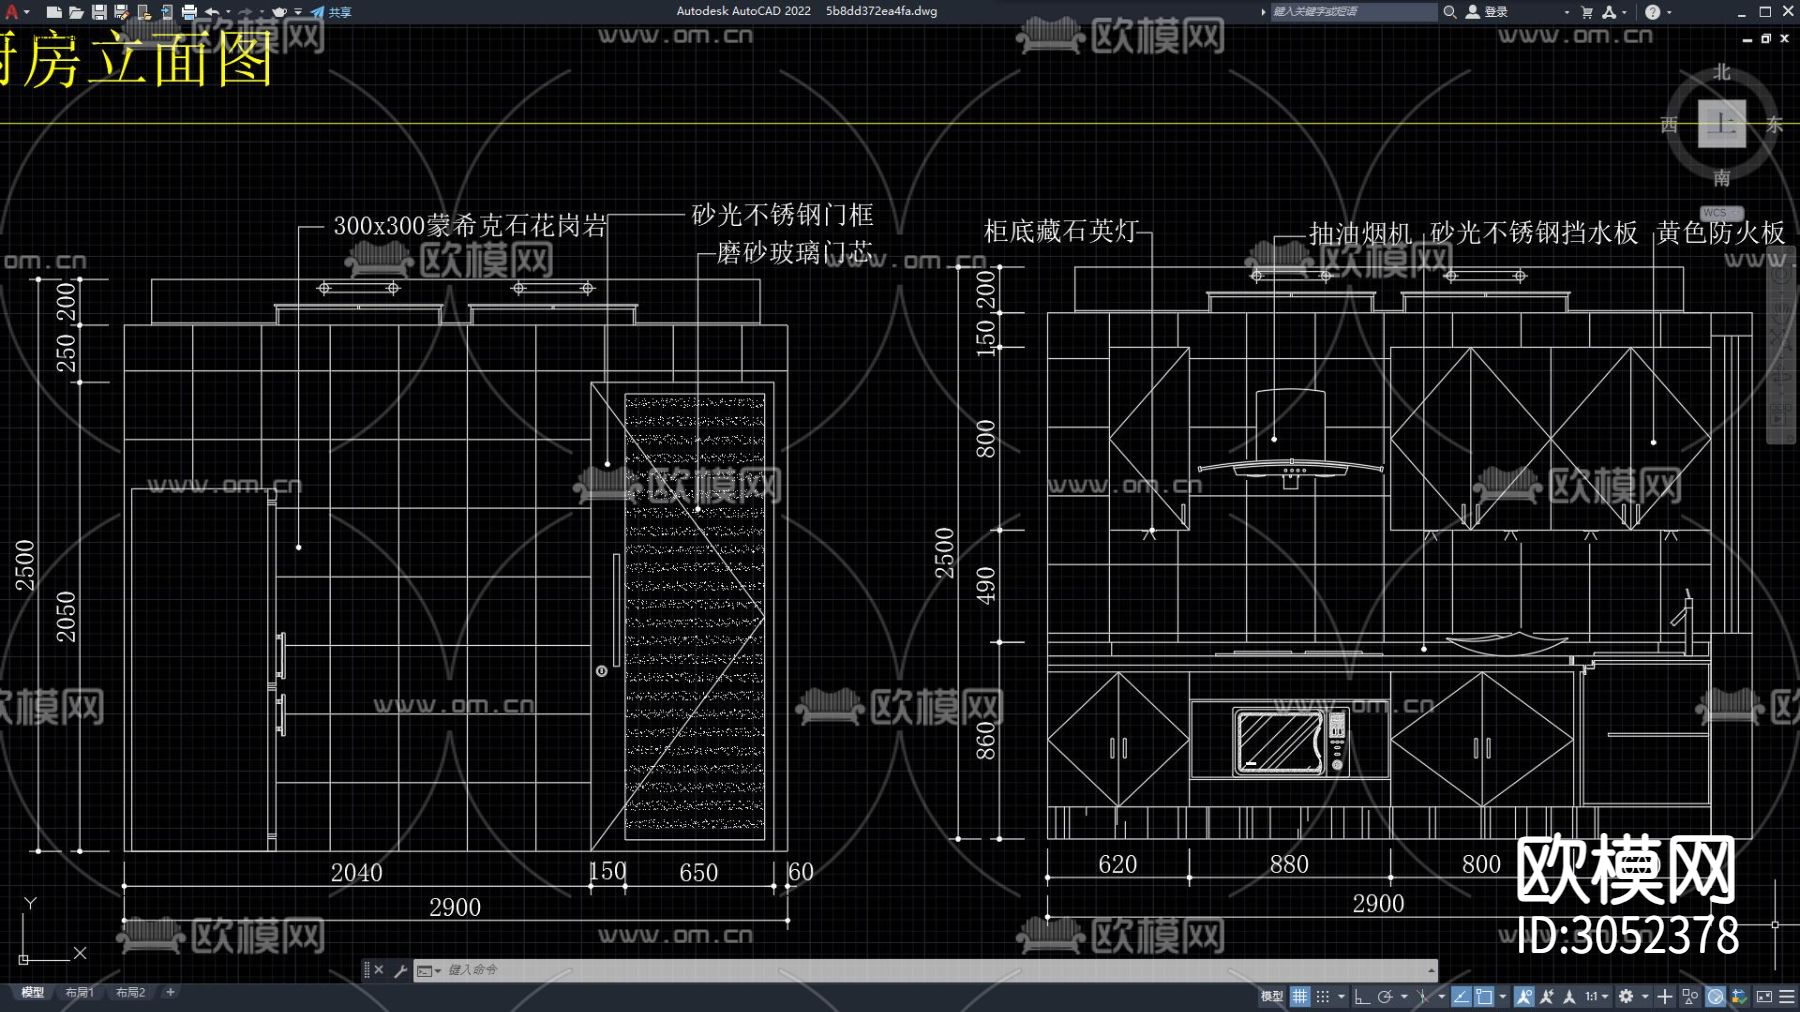Toggle ortho mode in status bar
Viewport: 1800px width, 1012px height.
1362,996
